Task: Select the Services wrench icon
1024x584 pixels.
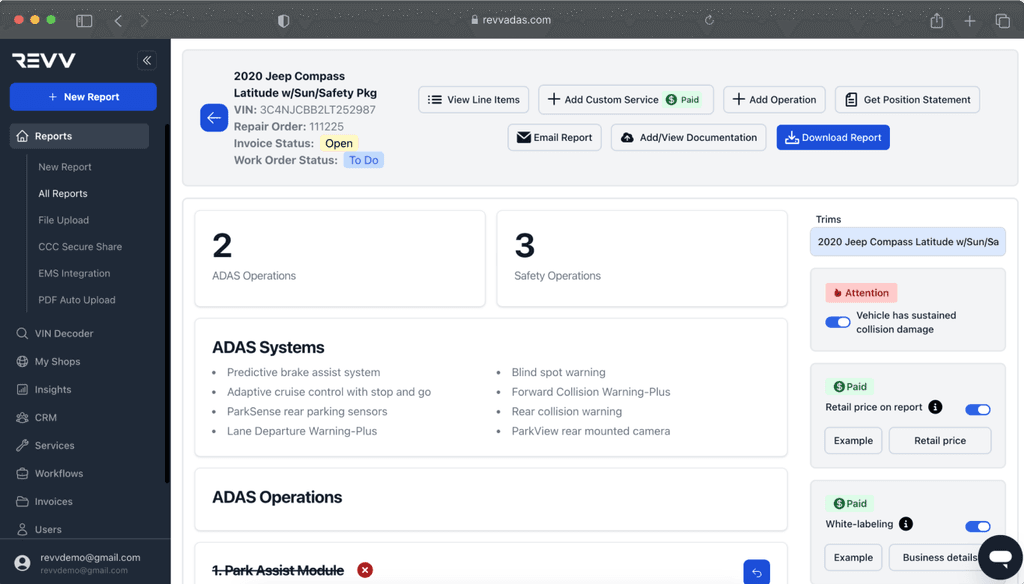Action: click(22, 445)
